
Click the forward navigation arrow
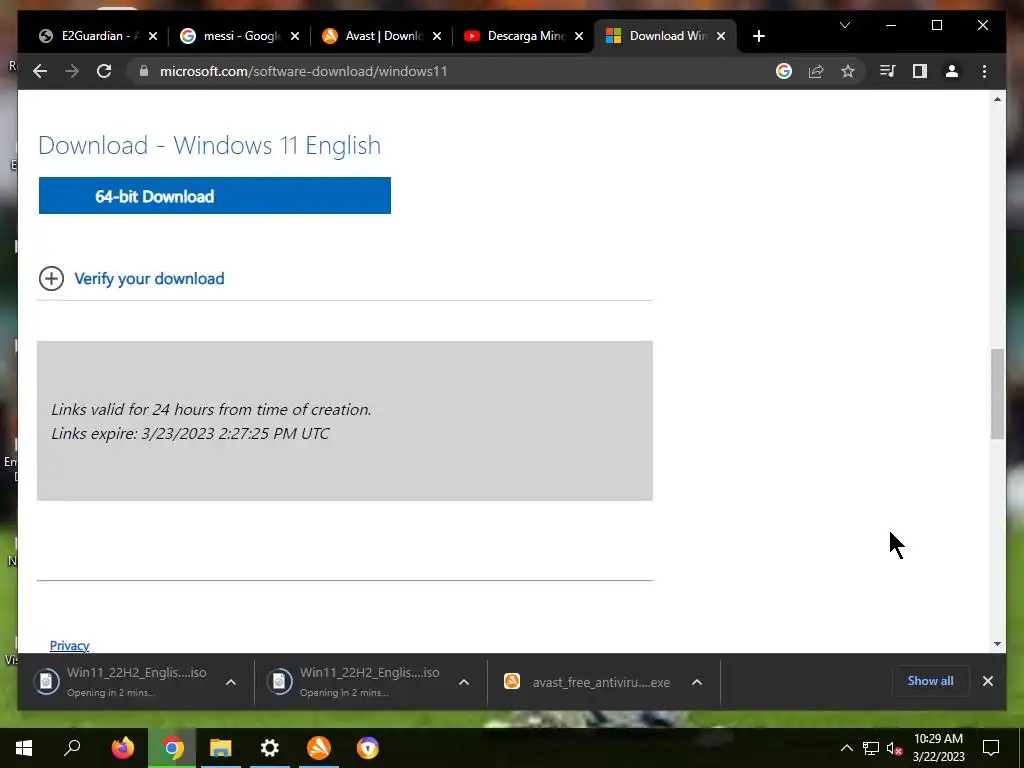click(72, 71)
